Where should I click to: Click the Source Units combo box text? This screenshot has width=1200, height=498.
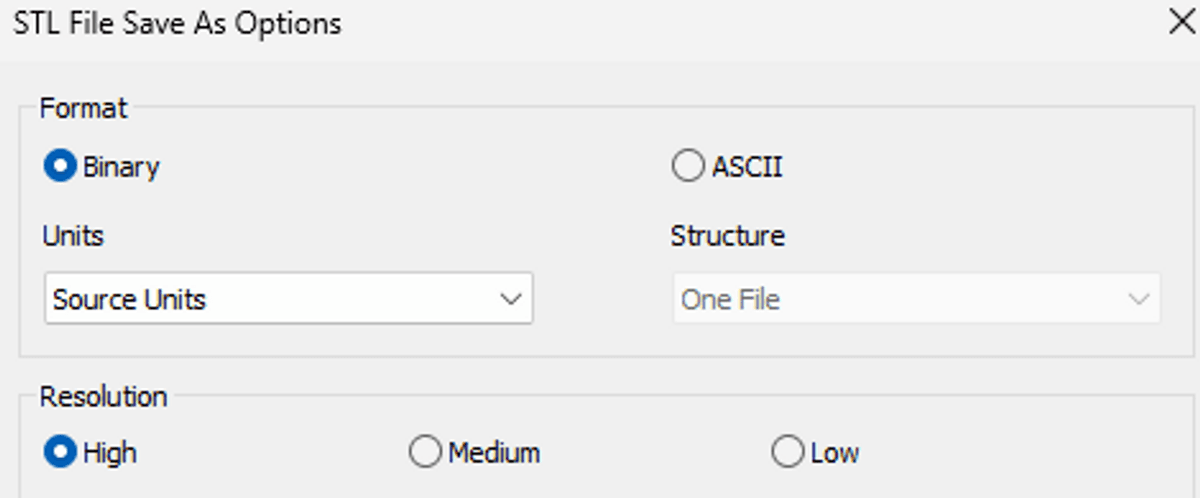129,299
